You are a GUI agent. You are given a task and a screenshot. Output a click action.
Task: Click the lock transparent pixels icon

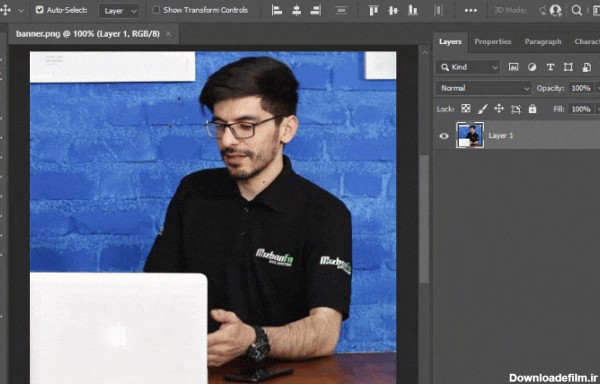tap(466, 109)
